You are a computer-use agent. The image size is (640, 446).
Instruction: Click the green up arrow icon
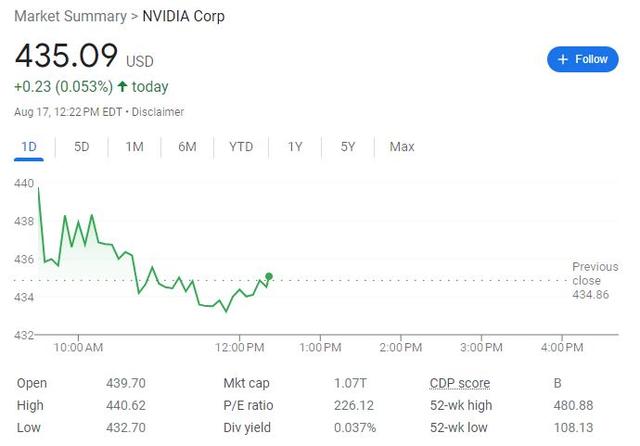[x=122, y=87]
